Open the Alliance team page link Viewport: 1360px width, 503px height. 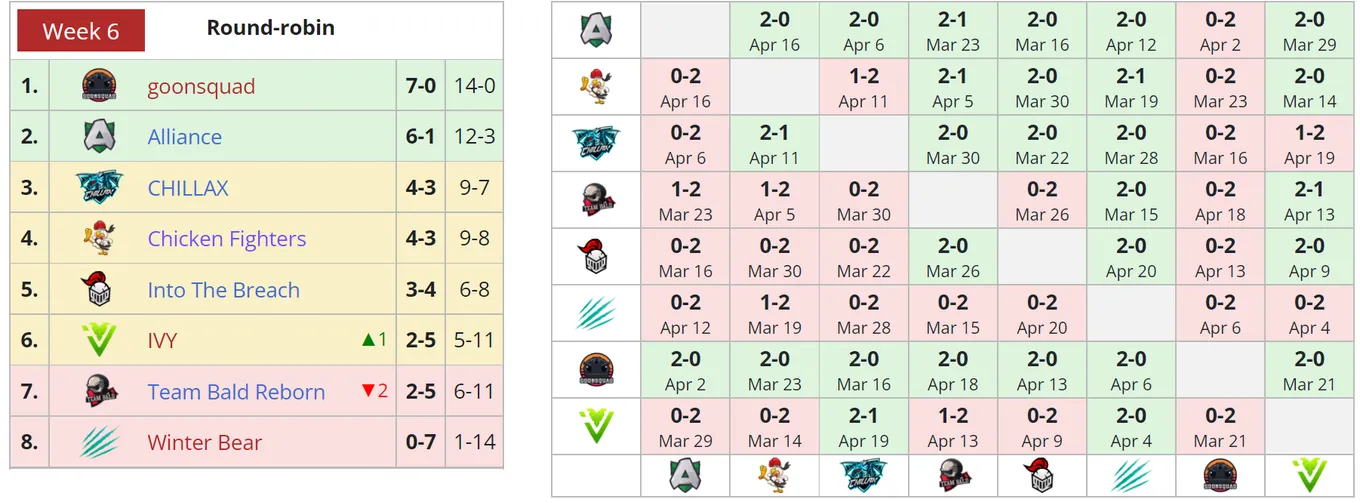(185, 137)
